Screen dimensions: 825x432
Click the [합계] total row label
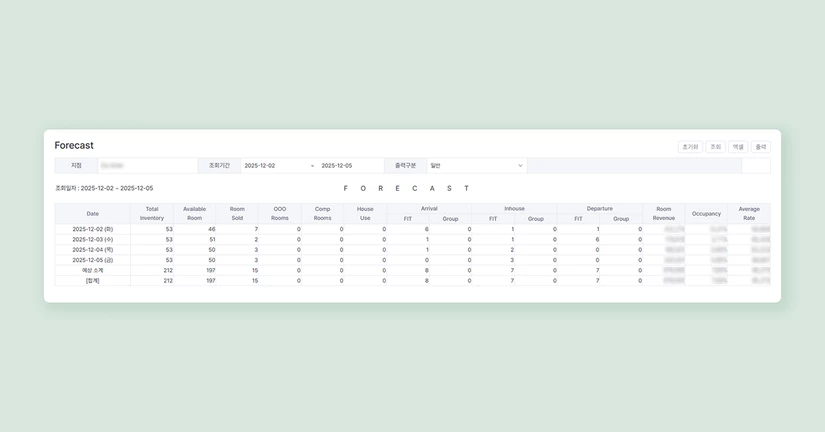point(93,280)
